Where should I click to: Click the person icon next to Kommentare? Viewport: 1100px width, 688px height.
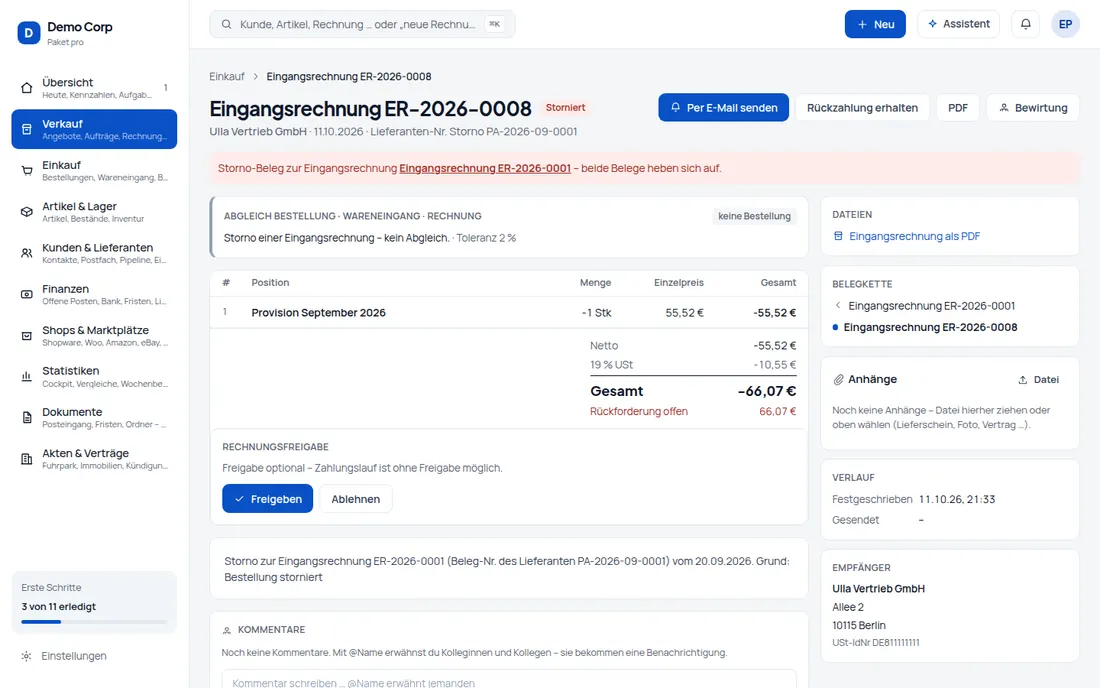coord(227,630)
